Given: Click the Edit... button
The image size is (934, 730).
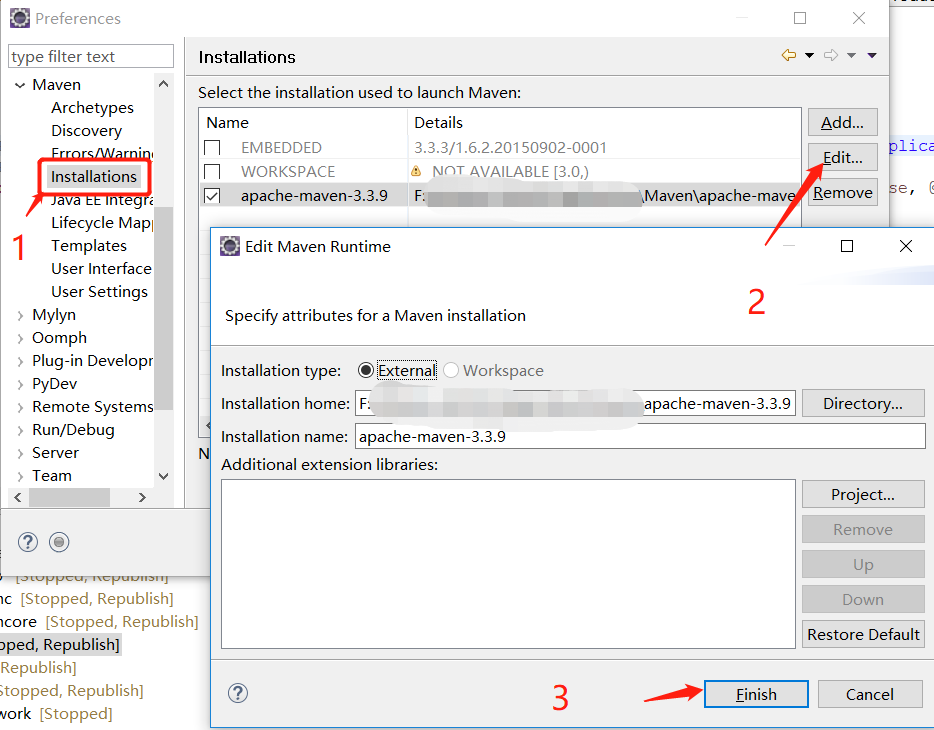Looking at the screenshot, I should [842, 157].
